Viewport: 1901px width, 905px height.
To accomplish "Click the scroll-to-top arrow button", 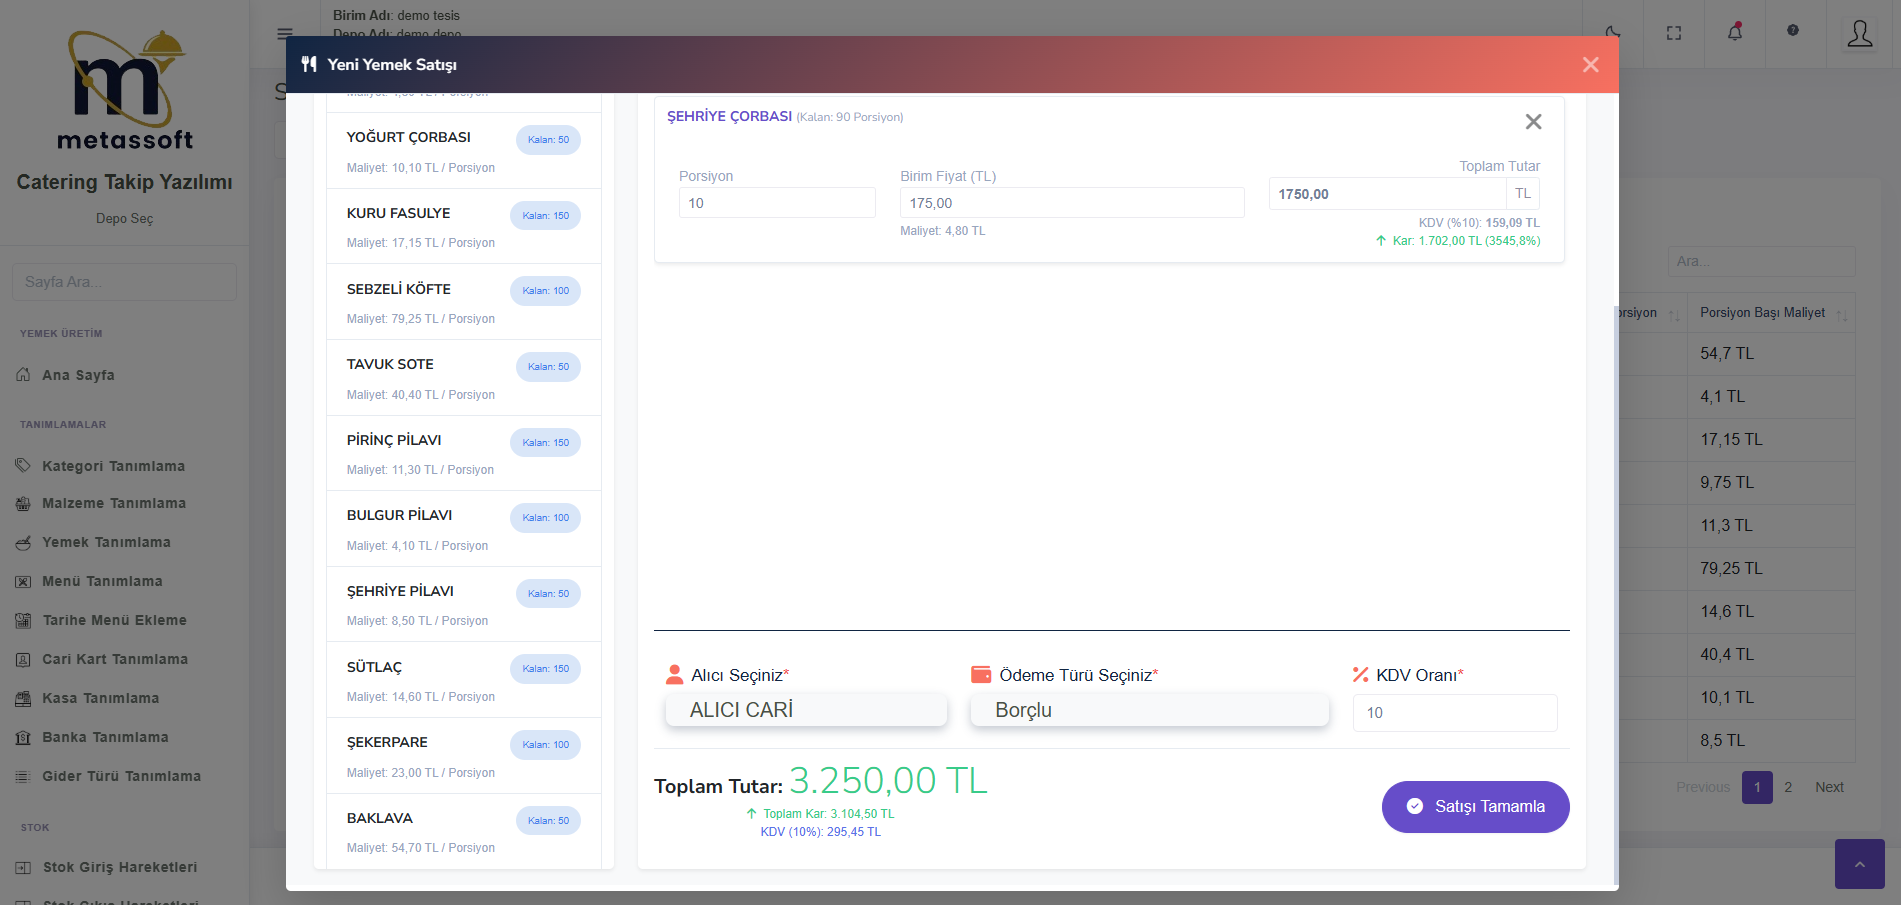I will click(1859, 864).
